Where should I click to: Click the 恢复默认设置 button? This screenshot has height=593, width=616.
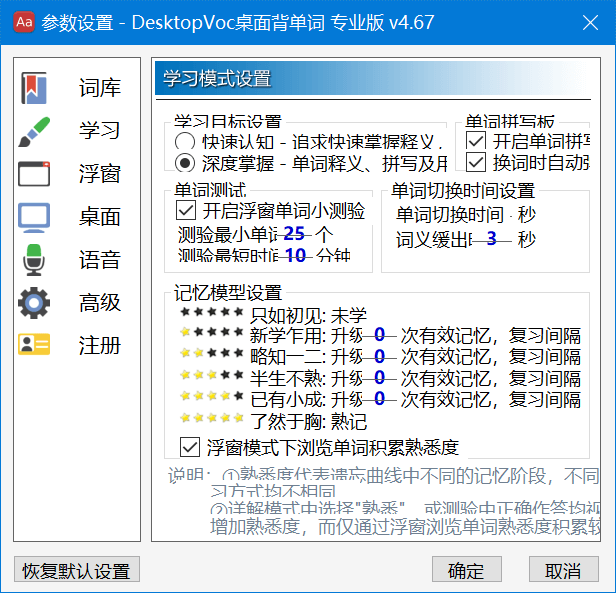(x=77, y=569)
